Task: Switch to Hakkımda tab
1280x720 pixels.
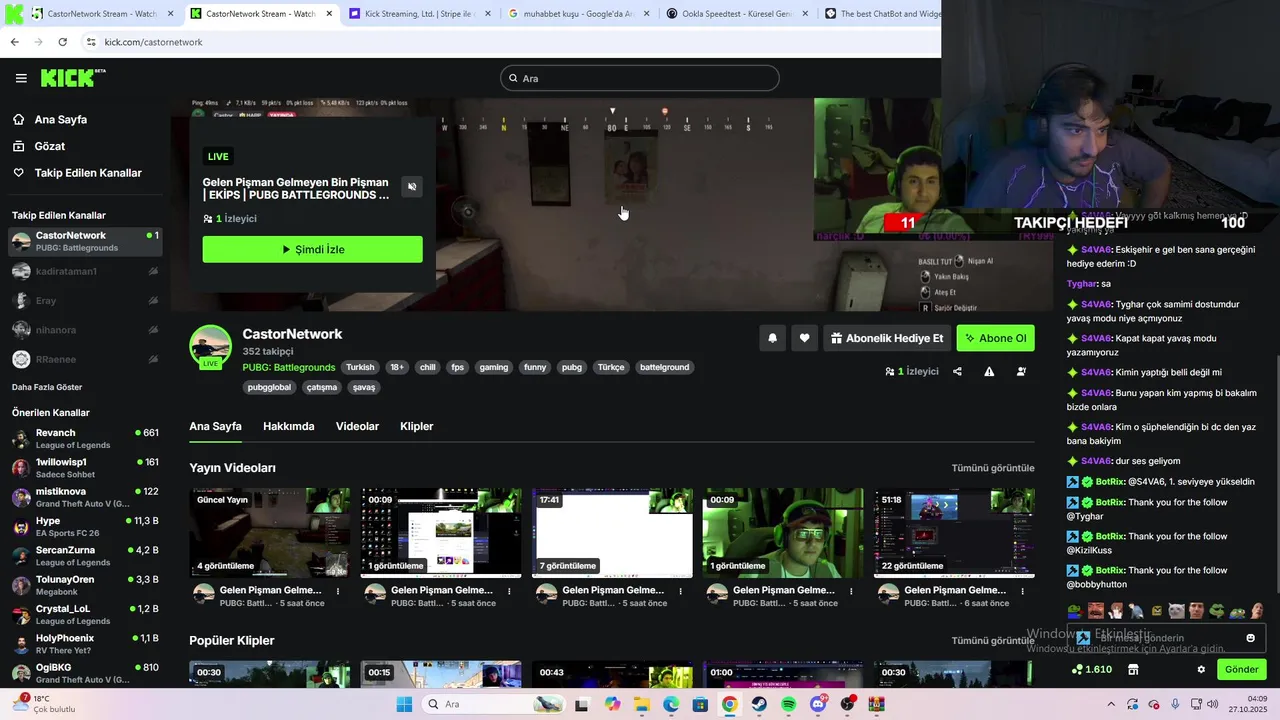Action: [288, 426]
